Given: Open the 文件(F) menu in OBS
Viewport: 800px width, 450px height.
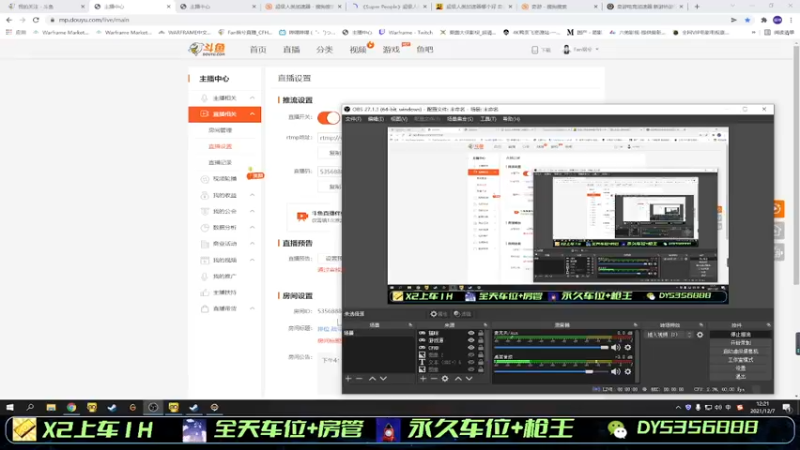Looking at the screenshot, I should pos(353,119).
